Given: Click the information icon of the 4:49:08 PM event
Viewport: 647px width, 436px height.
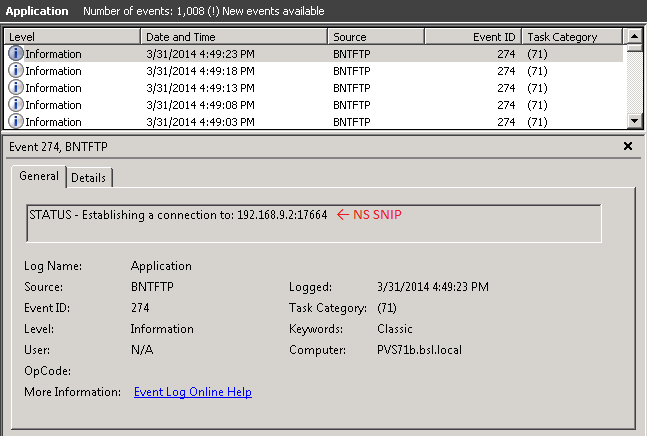Looking at the screenshot, I should pos(15,105).
